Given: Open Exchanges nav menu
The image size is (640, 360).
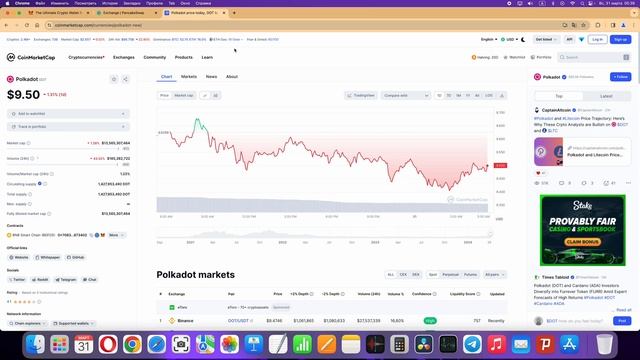Looking at the screenshot, I should [124, 58].
